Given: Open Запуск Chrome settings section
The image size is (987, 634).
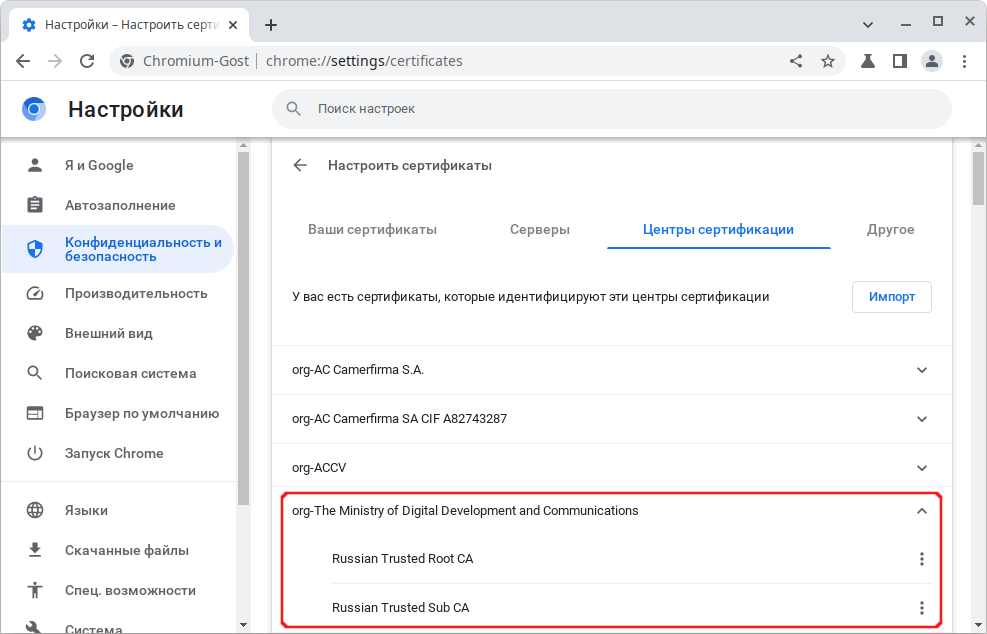Looking at the screenshot, I should coord(118,453).
